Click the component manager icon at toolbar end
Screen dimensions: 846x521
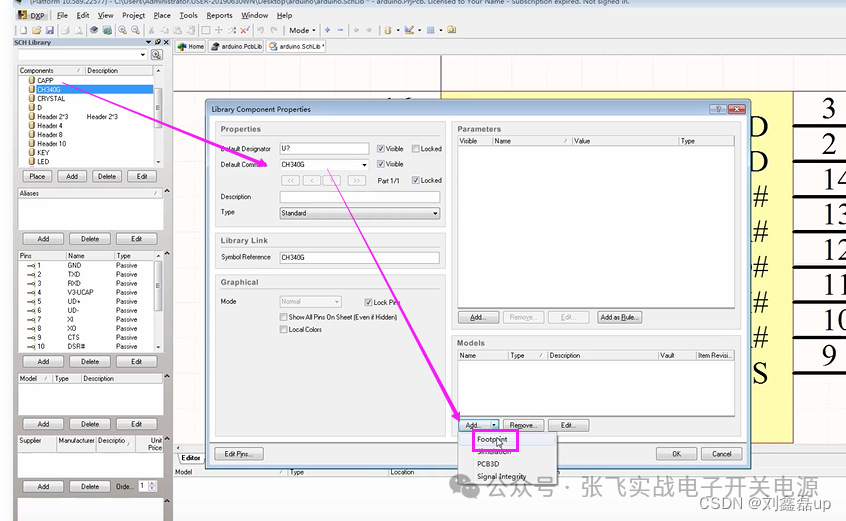click(452, 30)
